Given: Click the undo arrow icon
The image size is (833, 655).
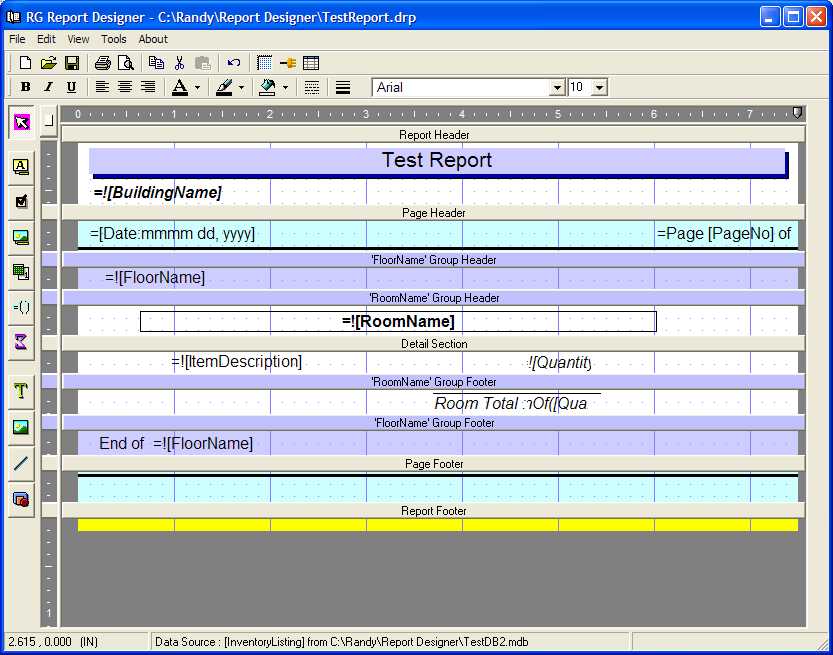Looking at the screenshot, I should point(233,63).
